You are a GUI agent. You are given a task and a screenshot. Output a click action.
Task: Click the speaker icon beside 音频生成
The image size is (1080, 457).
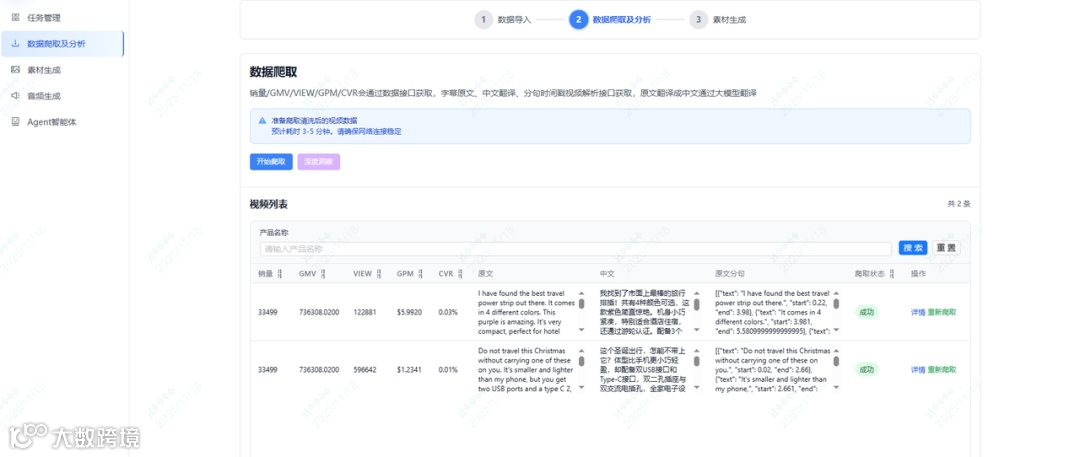[x=15, y=96]
